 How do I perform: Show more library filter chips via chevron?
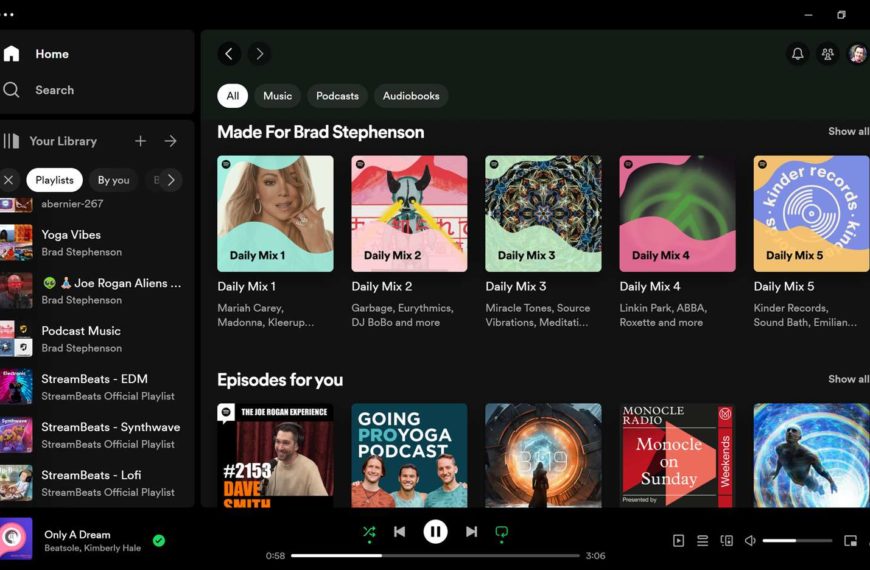[171, 180]
